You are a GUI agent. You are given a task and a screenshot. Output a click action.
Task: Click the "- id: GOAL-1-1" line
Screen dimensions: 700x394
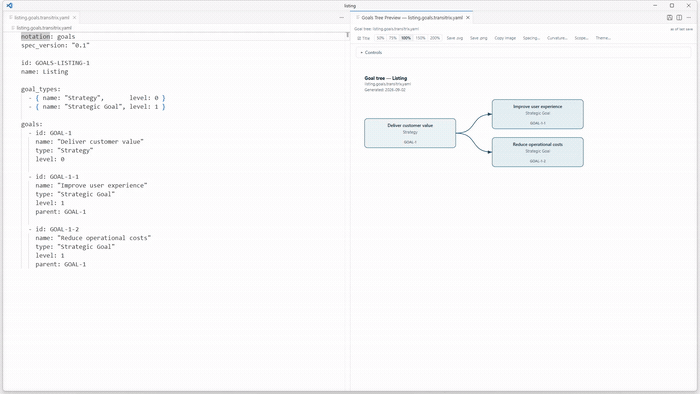pyautogui.click(x=54, y=177)
